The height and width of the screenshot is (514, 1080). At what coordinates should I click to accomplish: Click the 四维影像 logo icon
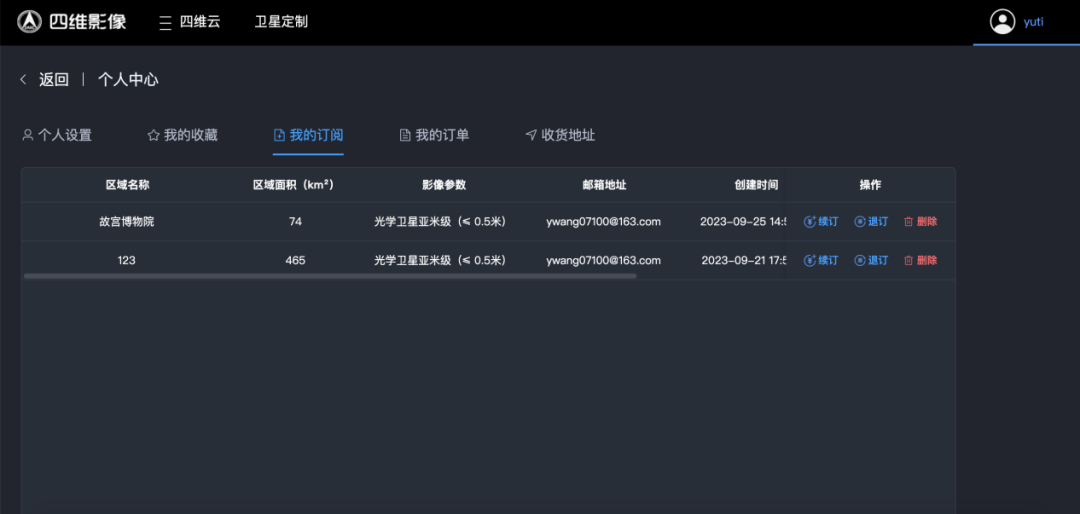[29, 22]
